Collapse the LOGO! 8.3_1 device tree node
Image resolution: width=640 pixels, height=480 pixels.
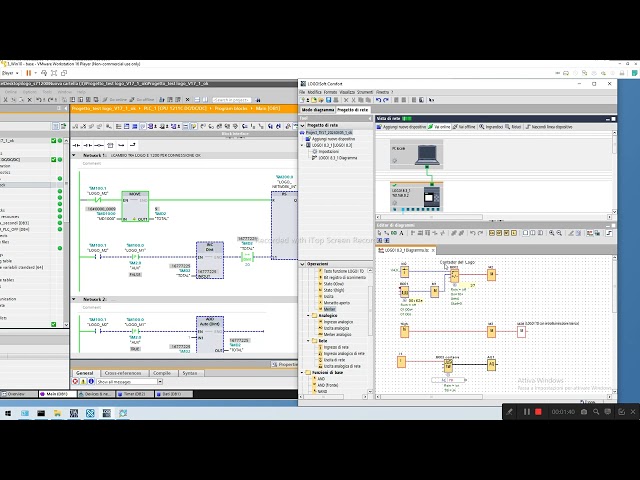302,145
